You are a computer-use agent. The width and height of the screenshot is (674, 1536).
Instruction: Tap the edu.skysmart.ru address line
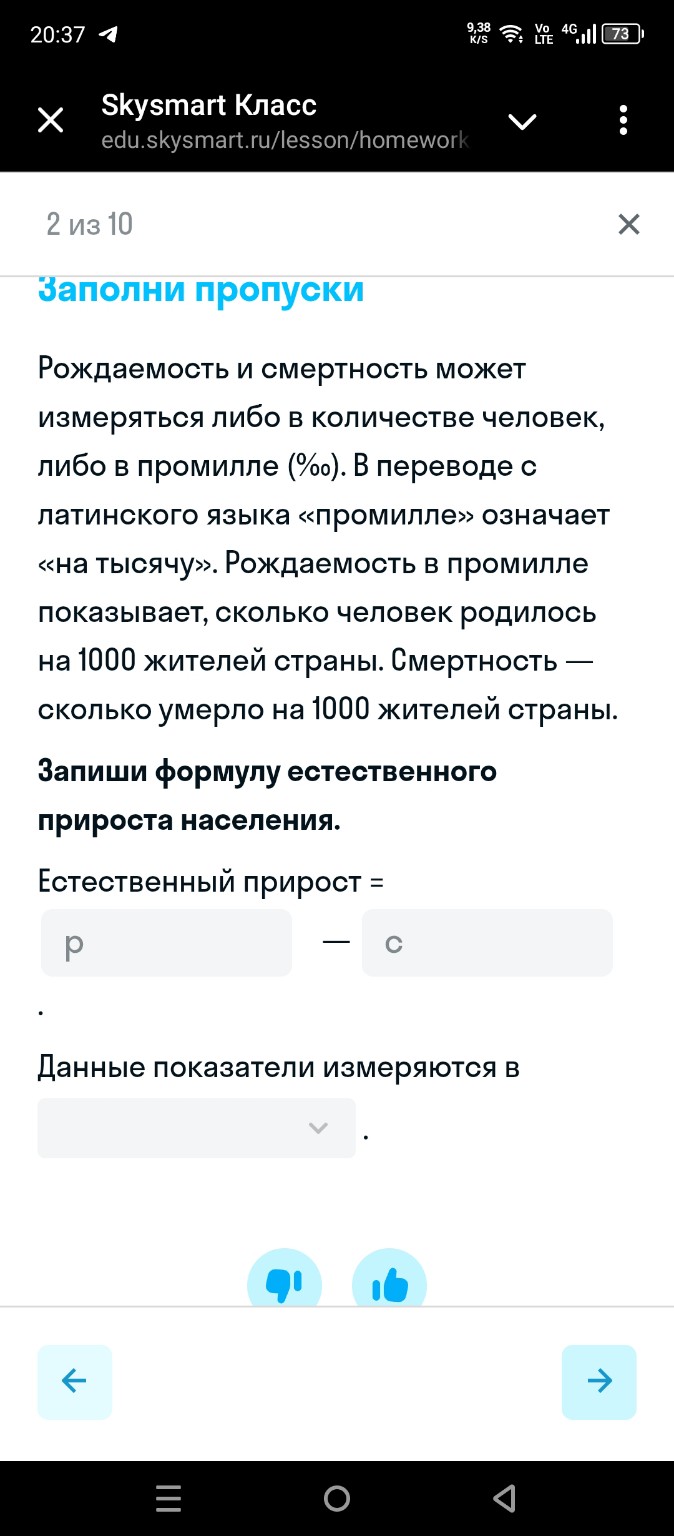283,140
